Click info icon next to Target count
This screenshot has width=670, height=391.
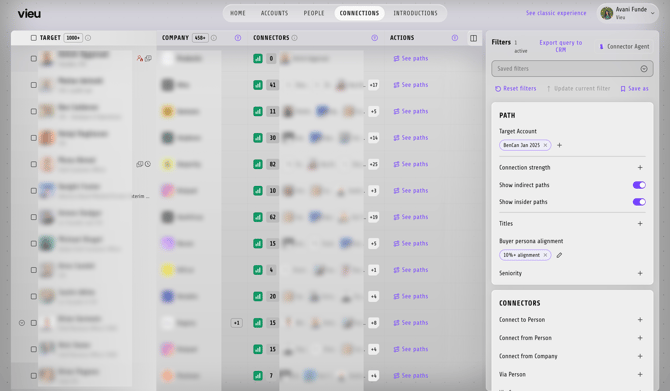click(88, 38)
